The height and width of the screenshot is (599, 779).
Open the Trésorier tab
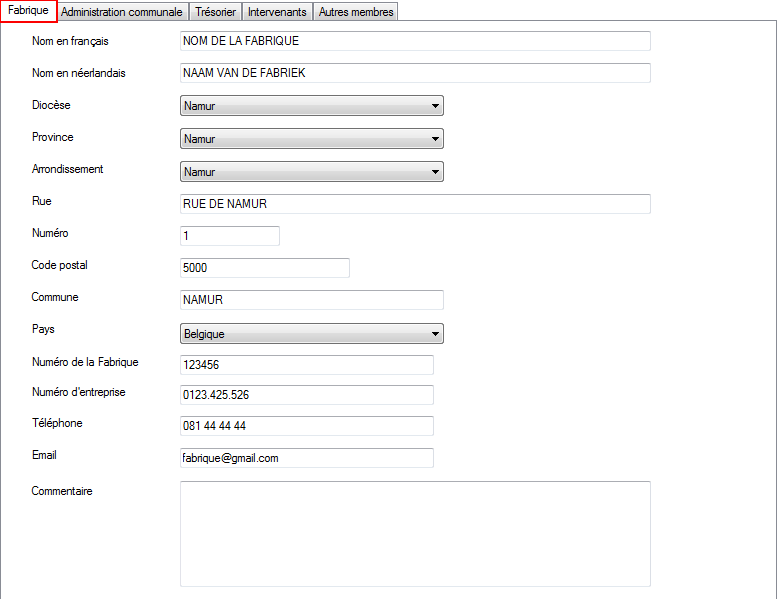click(x=215, y=12)
